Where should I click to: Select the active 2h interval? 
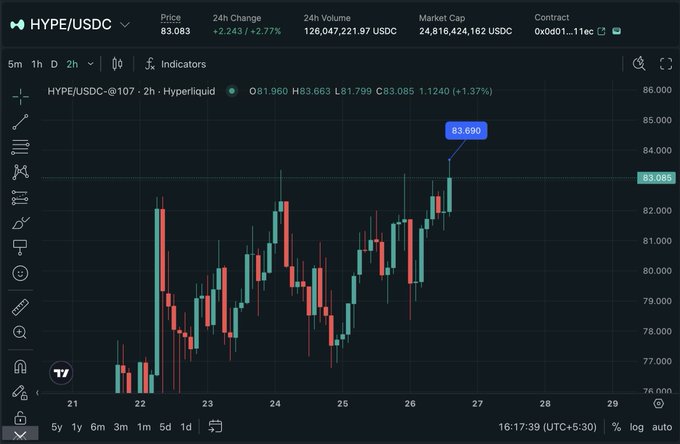[x=72, y=64]
